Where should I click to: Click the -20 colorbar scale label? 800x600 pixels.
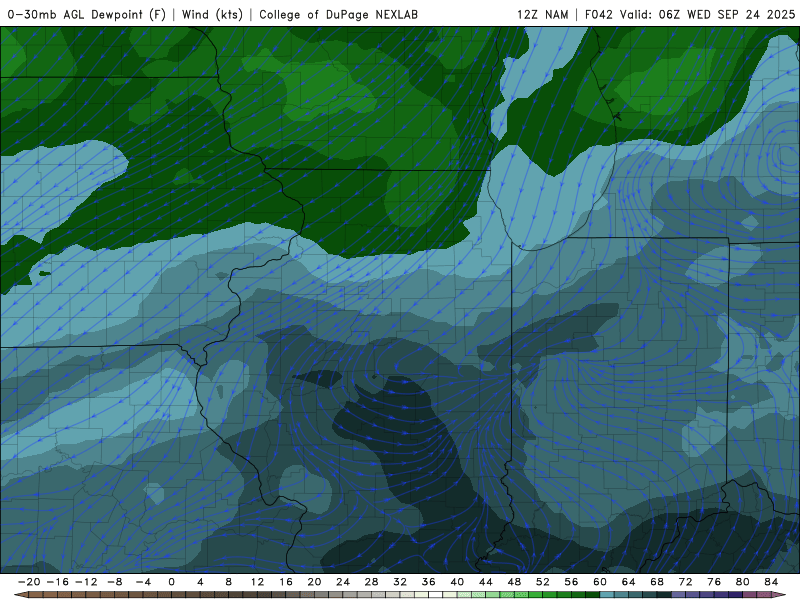pyautogui.click(x=29, y=582)
